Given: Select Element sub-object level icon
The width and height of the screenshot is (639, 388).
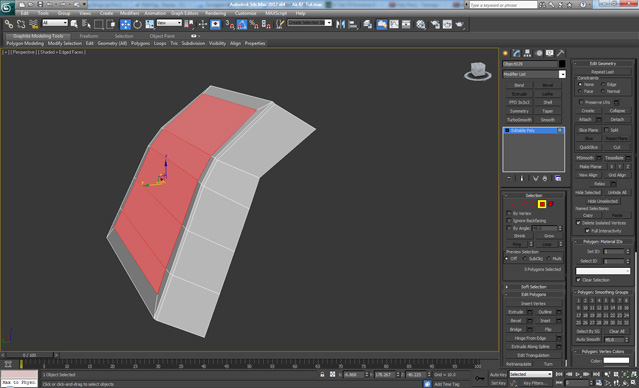Looking at the screenshot, I should 551,204.
